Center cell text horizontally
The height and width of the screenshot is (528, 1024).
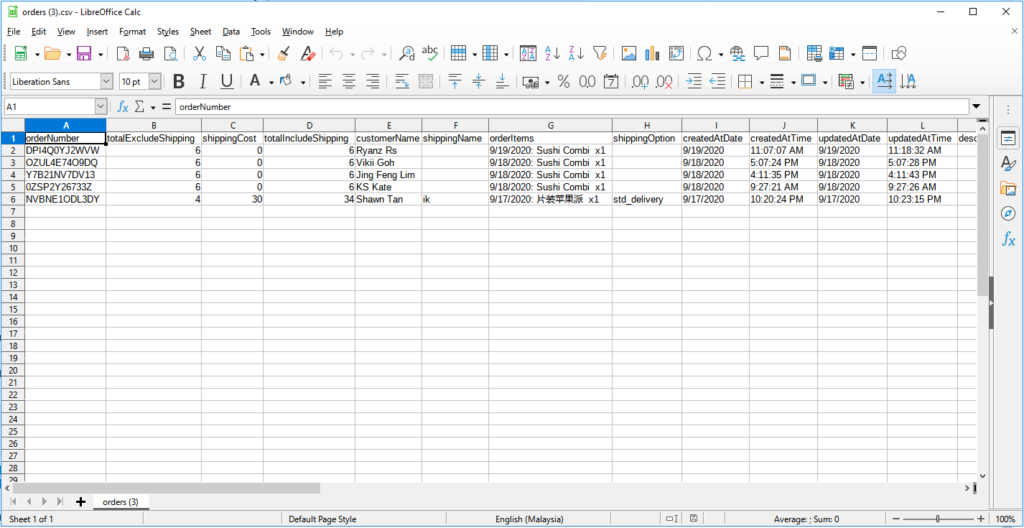pos(349,82)
